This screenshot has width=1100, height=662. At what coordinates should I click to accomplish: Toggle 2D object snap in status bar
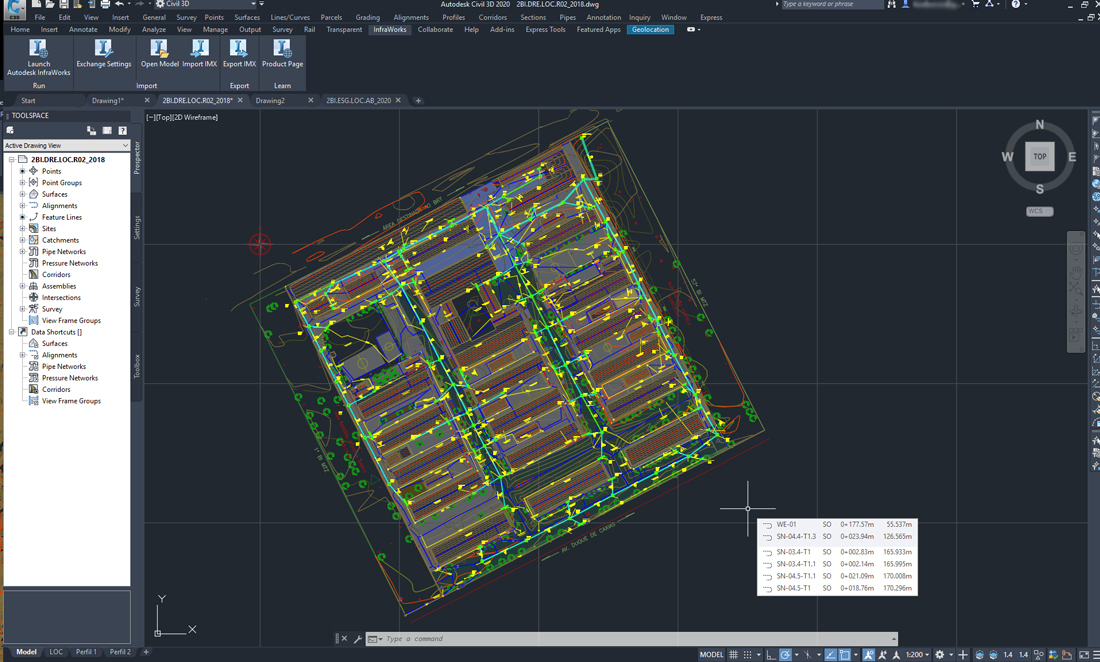click(x=845, y=654)
